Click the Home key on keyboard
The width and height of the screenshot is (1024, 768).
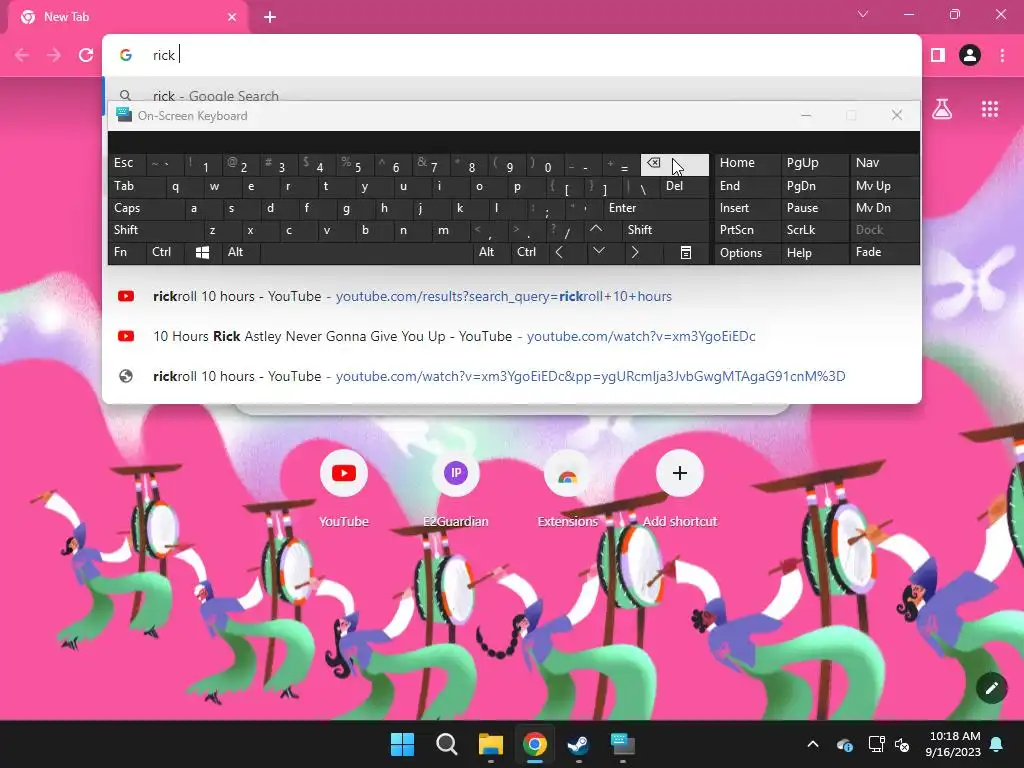pyautogui.click(x=748, y=163)
